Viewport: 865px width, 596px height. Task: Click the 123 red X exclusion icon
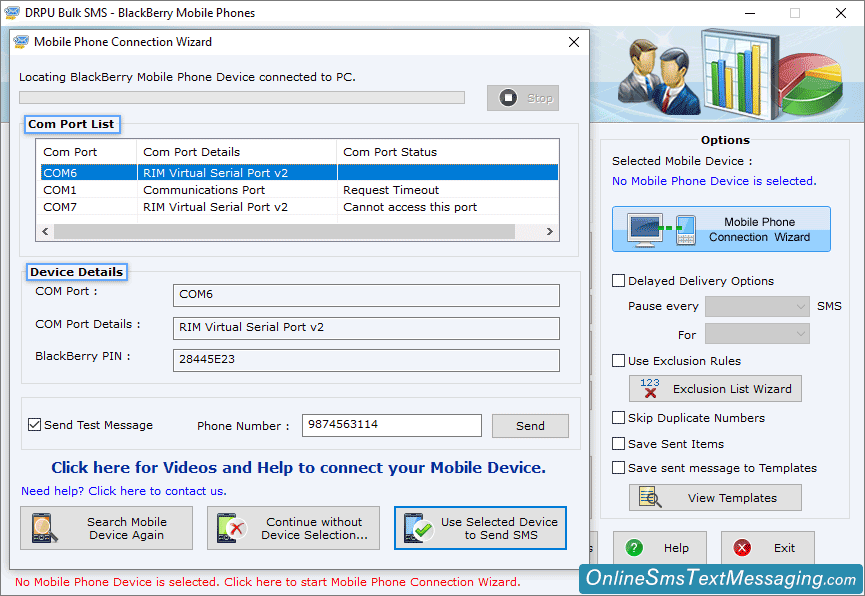650,388
